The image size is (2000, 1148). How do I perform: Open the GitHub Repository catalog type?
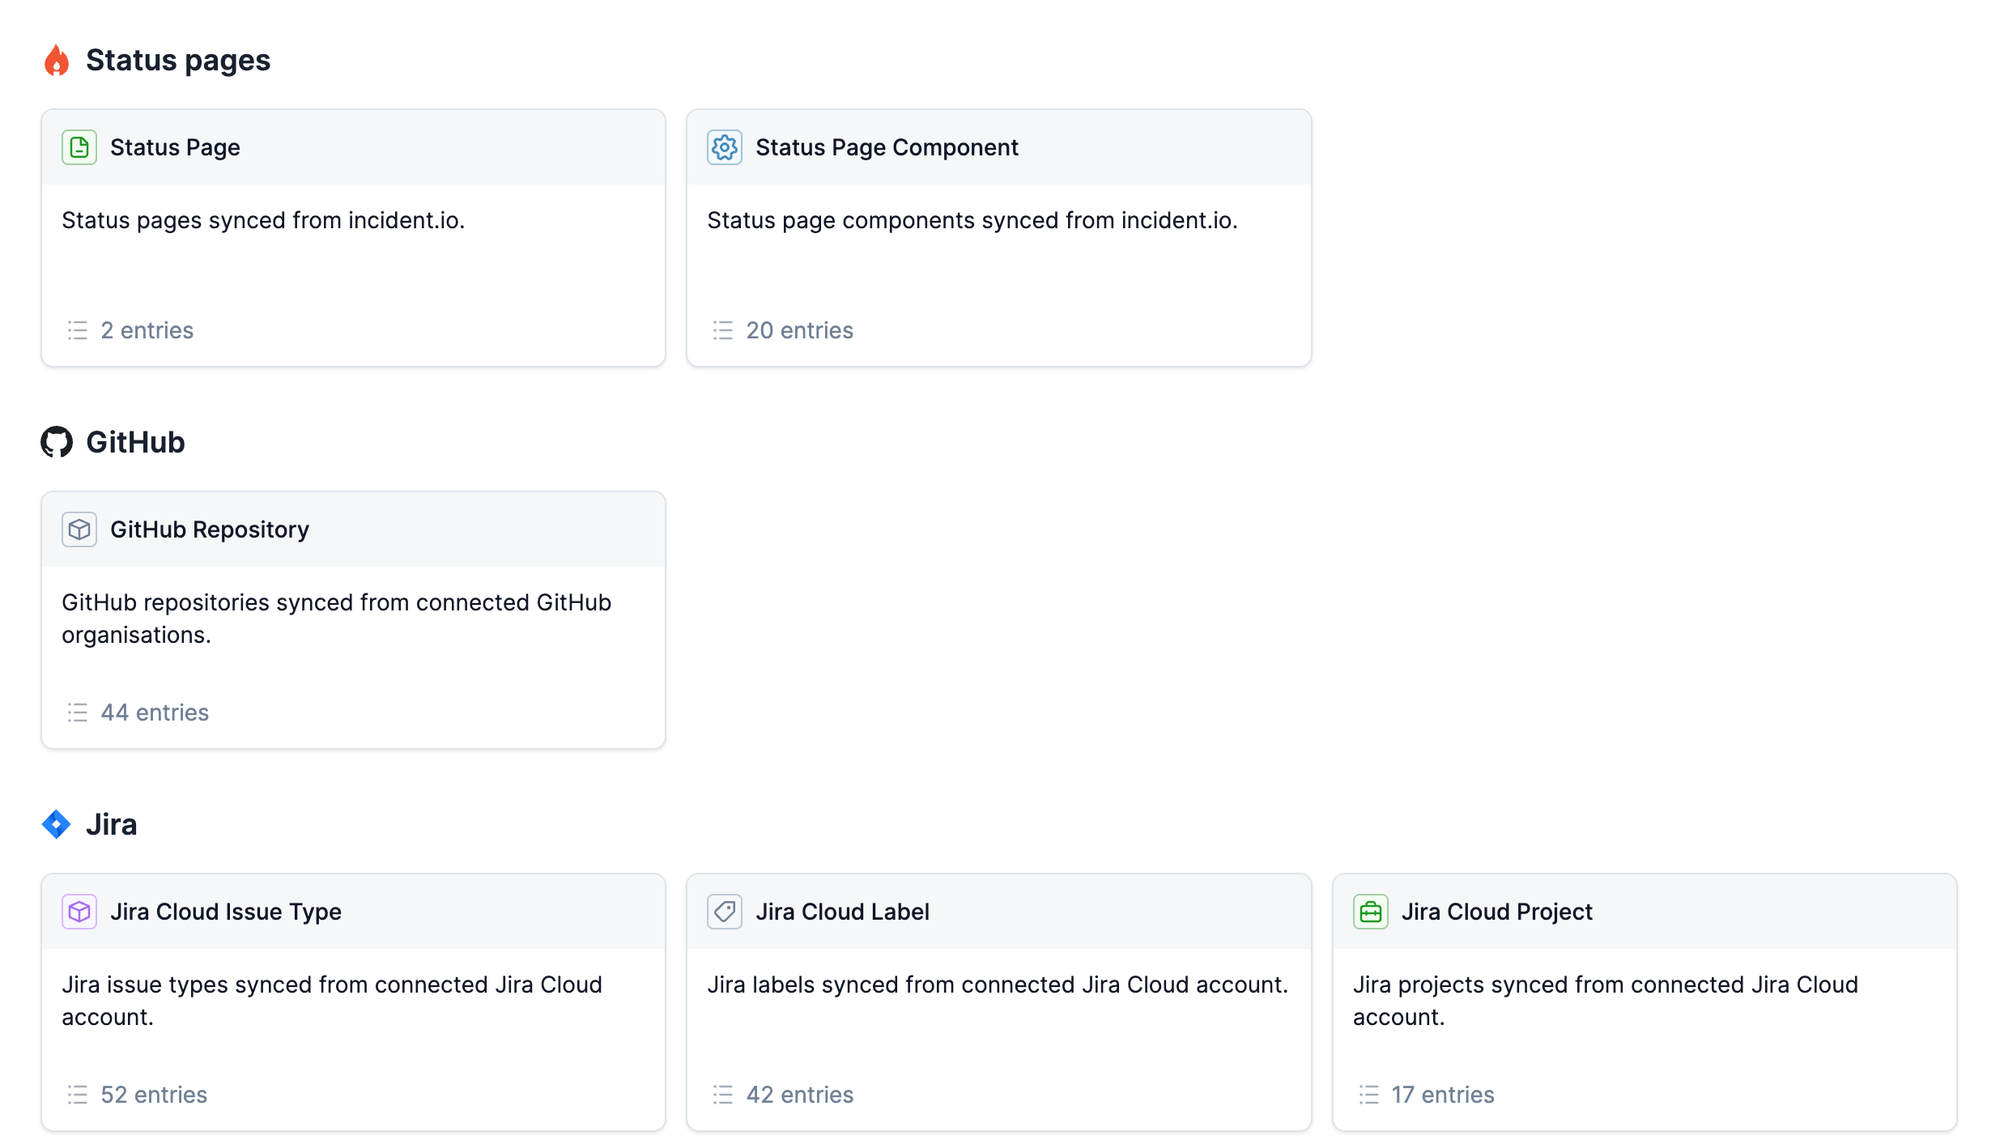[209, 530]
